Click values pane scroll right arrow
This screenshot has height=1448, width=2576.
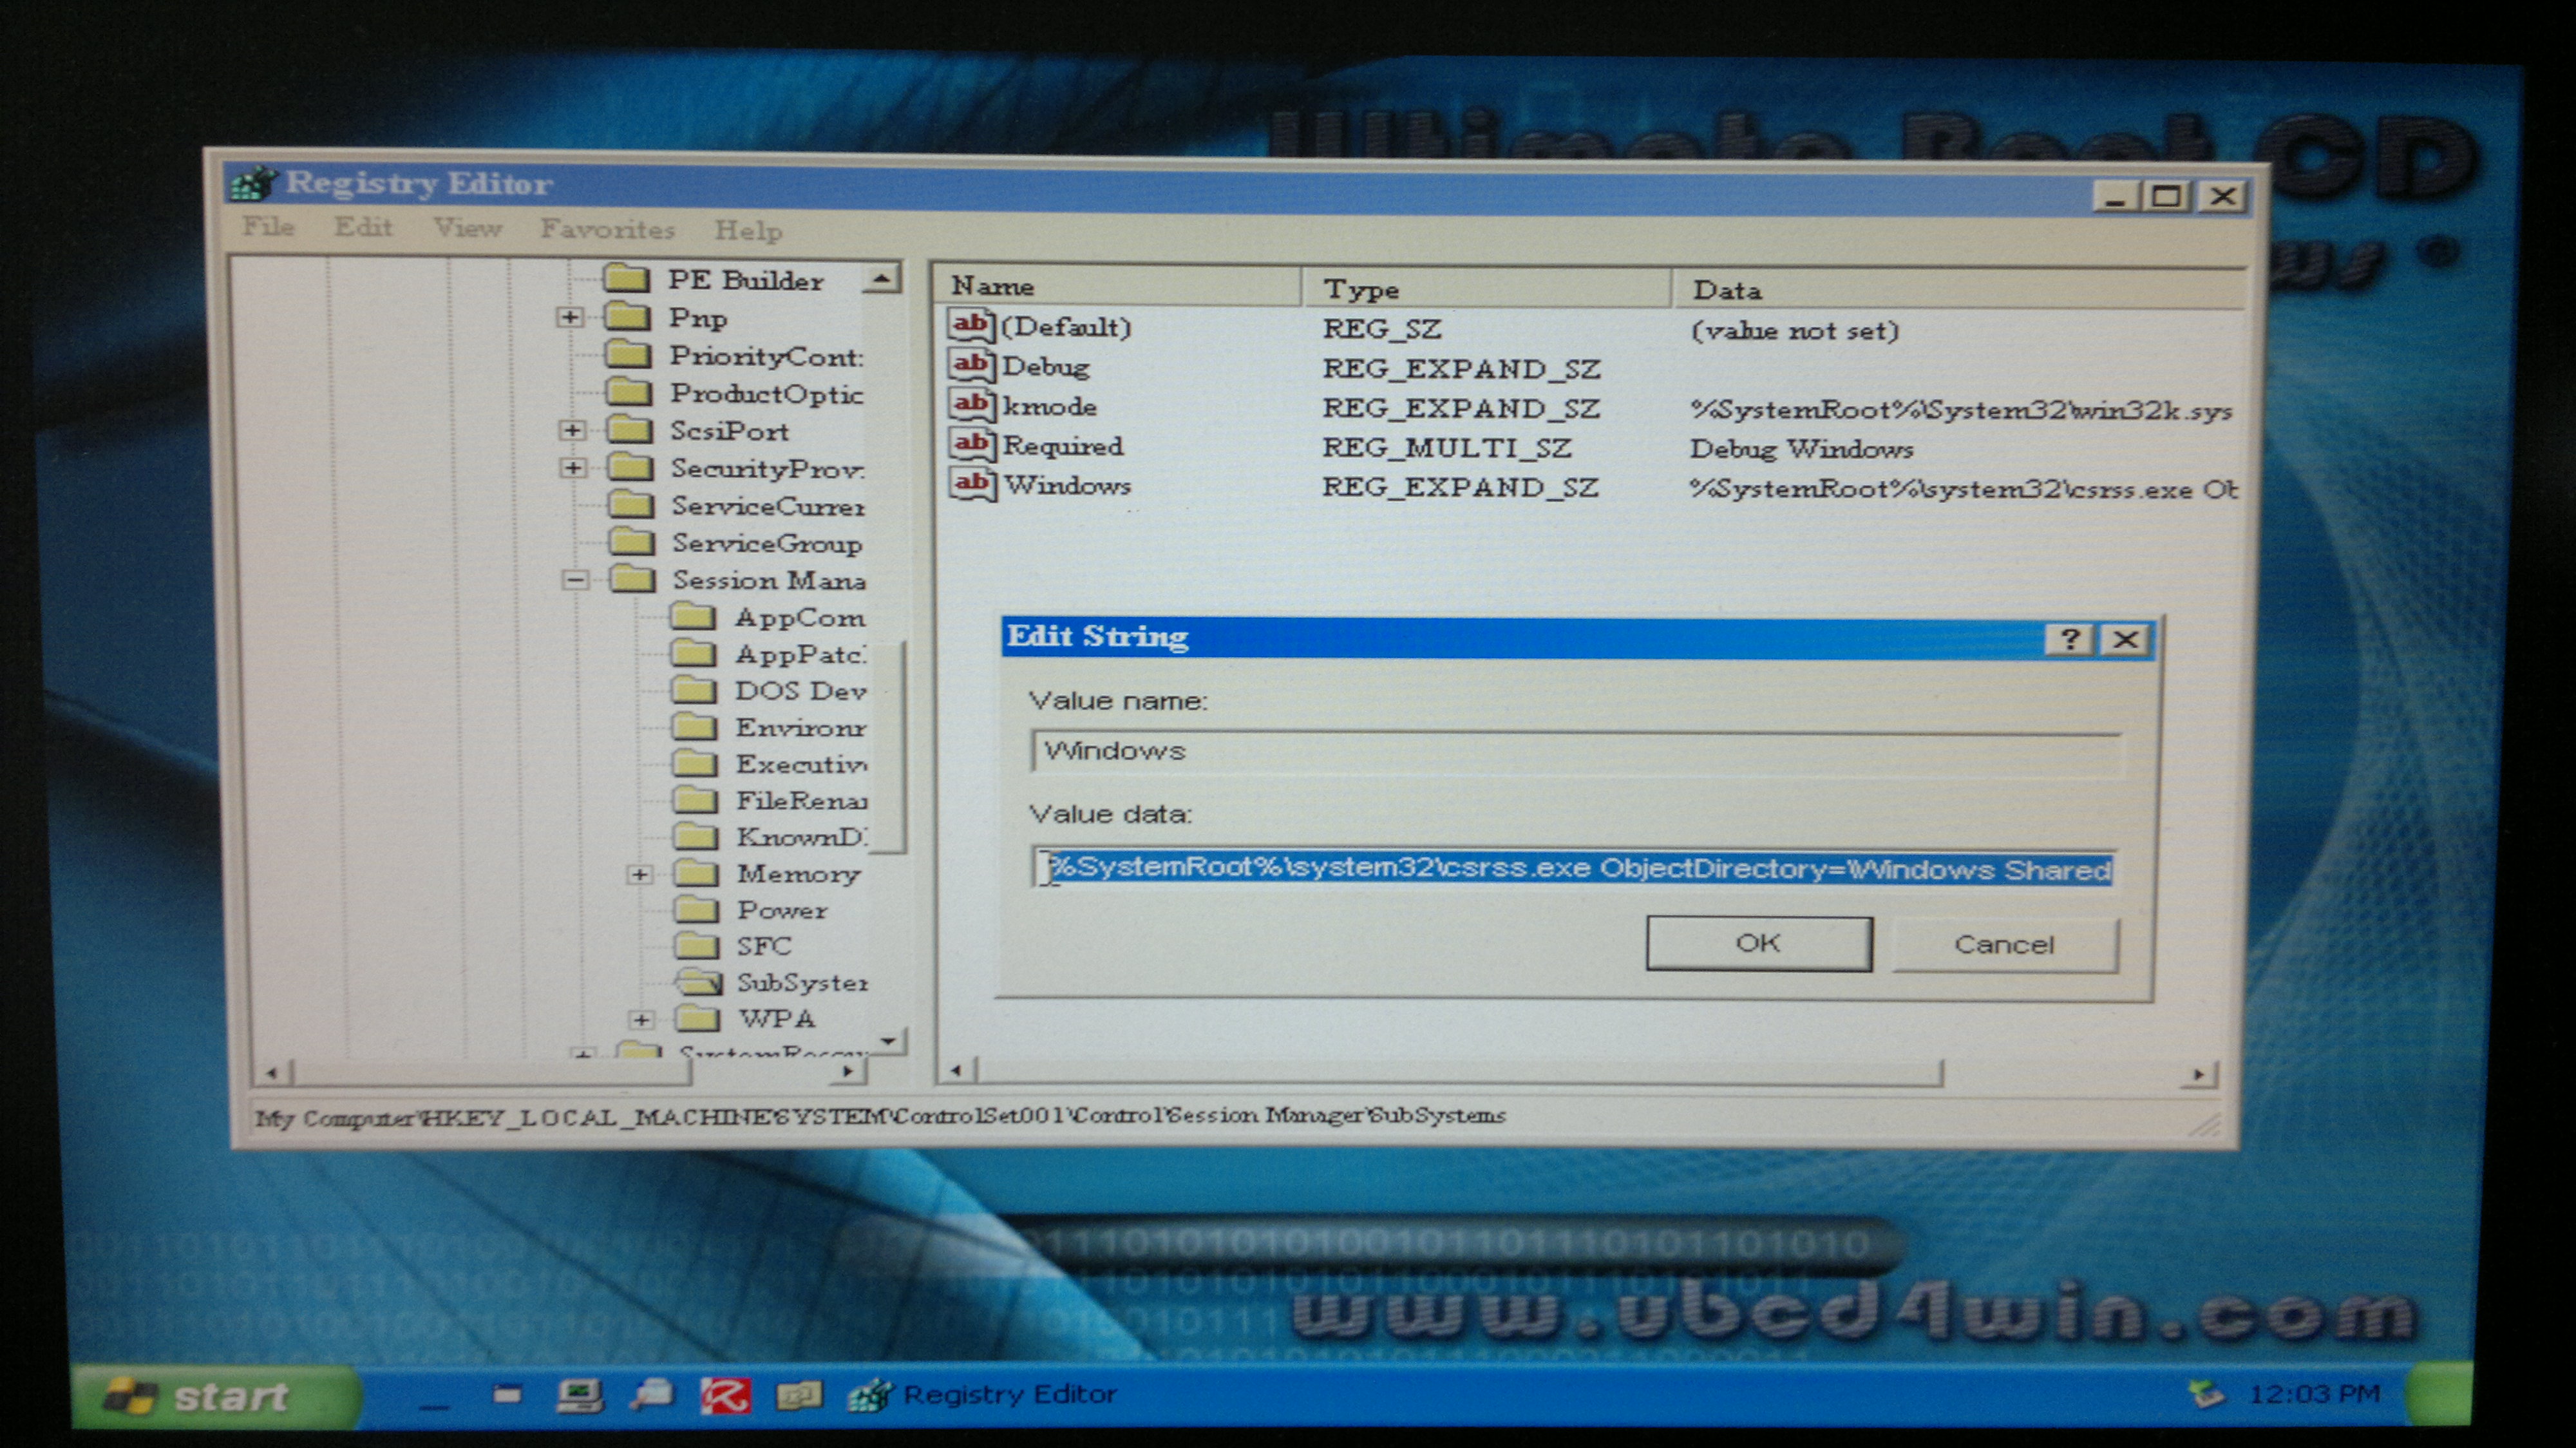pos(2197,1075)
